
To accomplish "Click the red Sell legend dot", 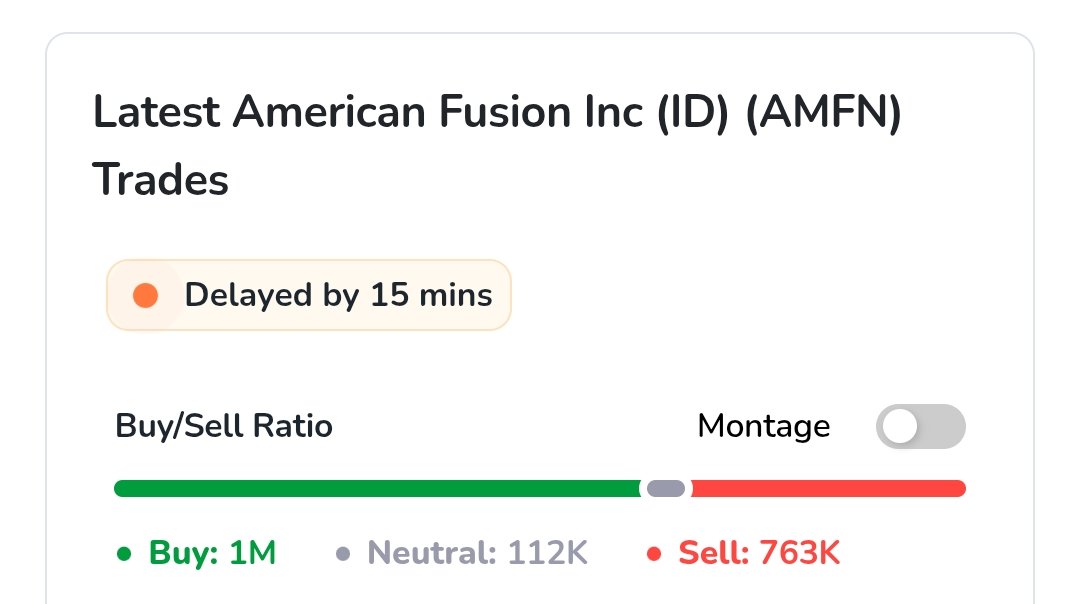I will pyautogui.click(x=654, y=554).
